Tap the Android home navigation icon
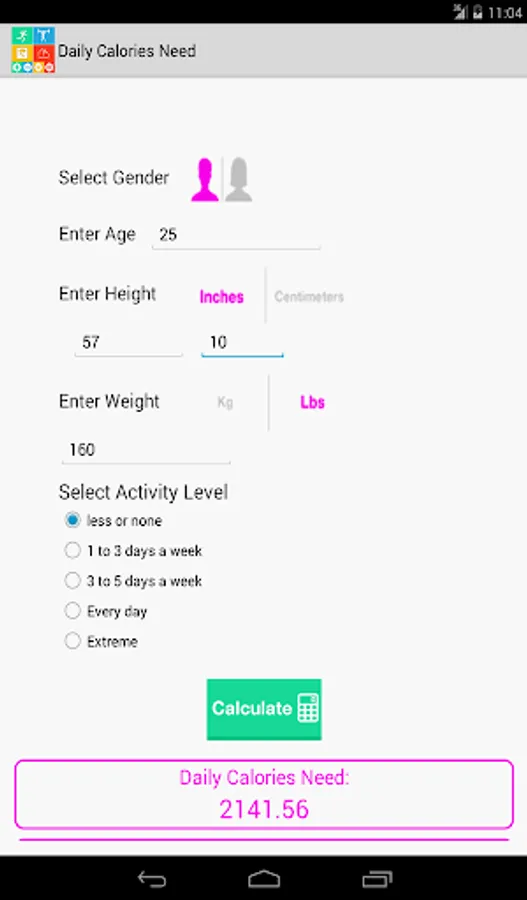527x900 pixels. [x=264, y=879]
